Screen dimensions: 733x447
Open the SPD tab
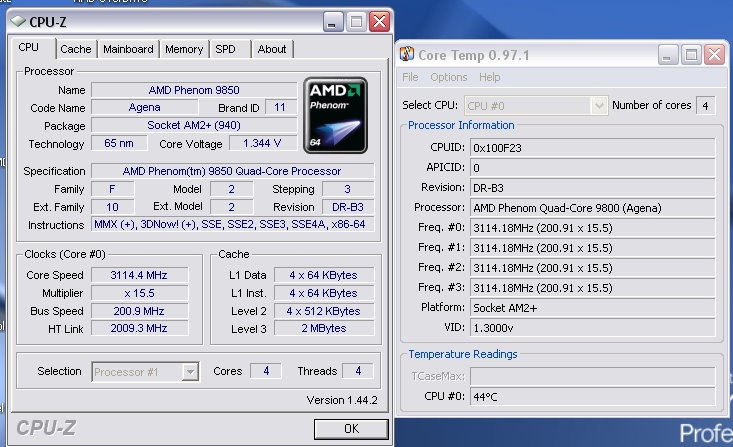(x=225, y=49)
